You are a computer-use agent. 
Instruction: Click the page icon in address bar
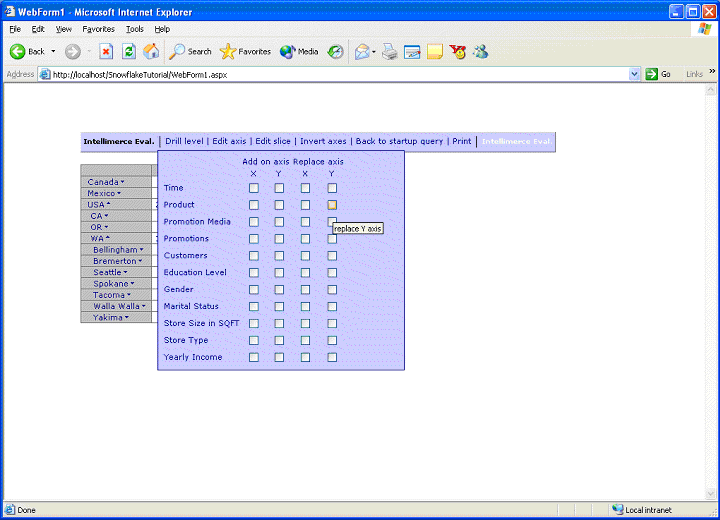45,74
